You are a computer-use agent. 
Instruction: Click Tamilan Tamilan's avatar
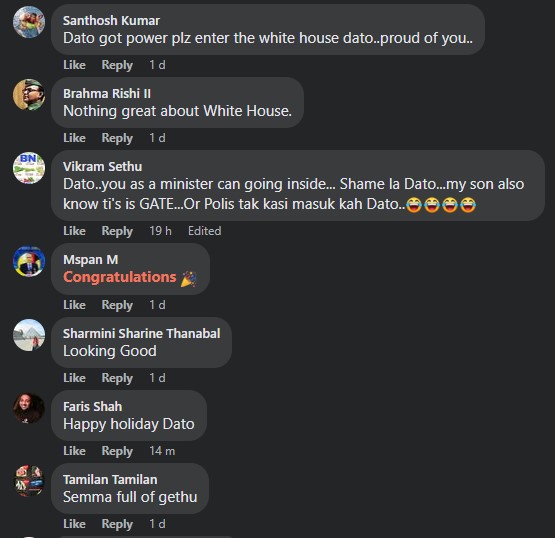point(29,481)
